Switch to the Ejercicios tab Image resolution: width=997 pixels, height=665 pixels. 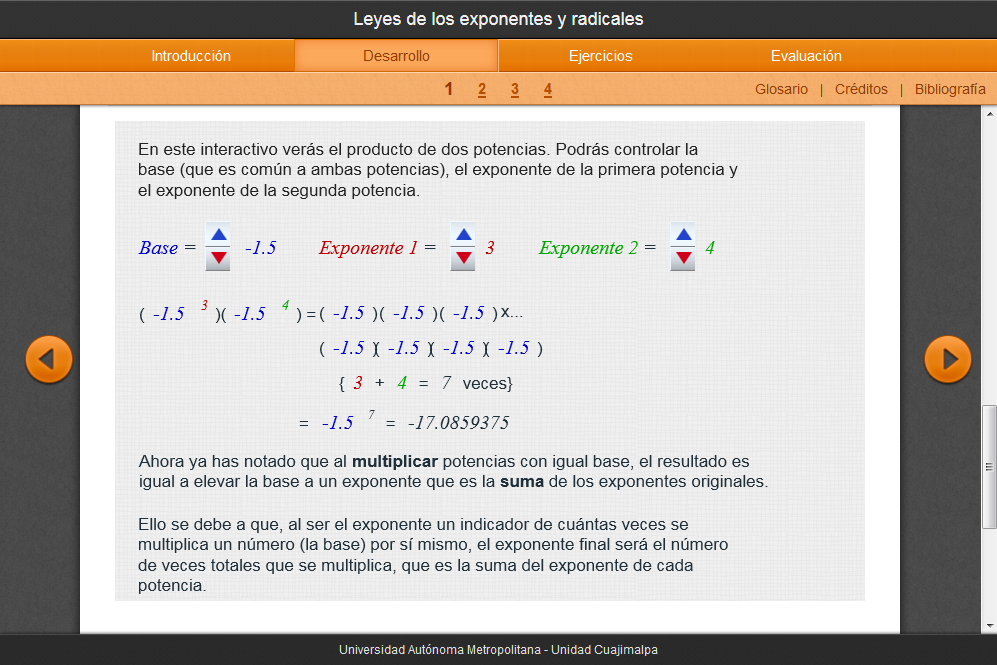point(600,56)
